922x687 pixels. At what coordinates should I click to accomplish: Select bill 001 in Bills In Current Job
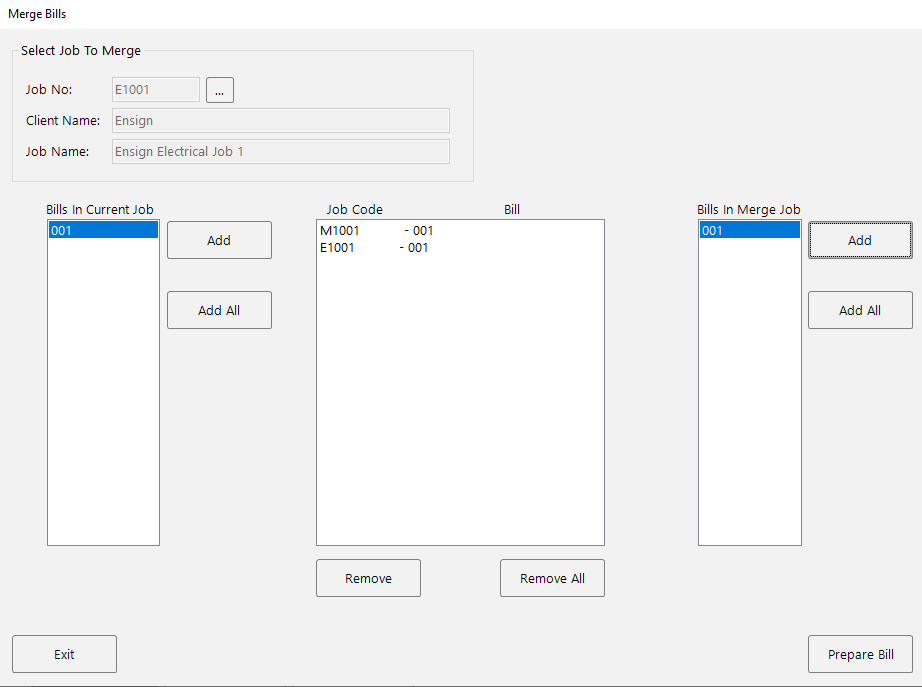(103, 229)
